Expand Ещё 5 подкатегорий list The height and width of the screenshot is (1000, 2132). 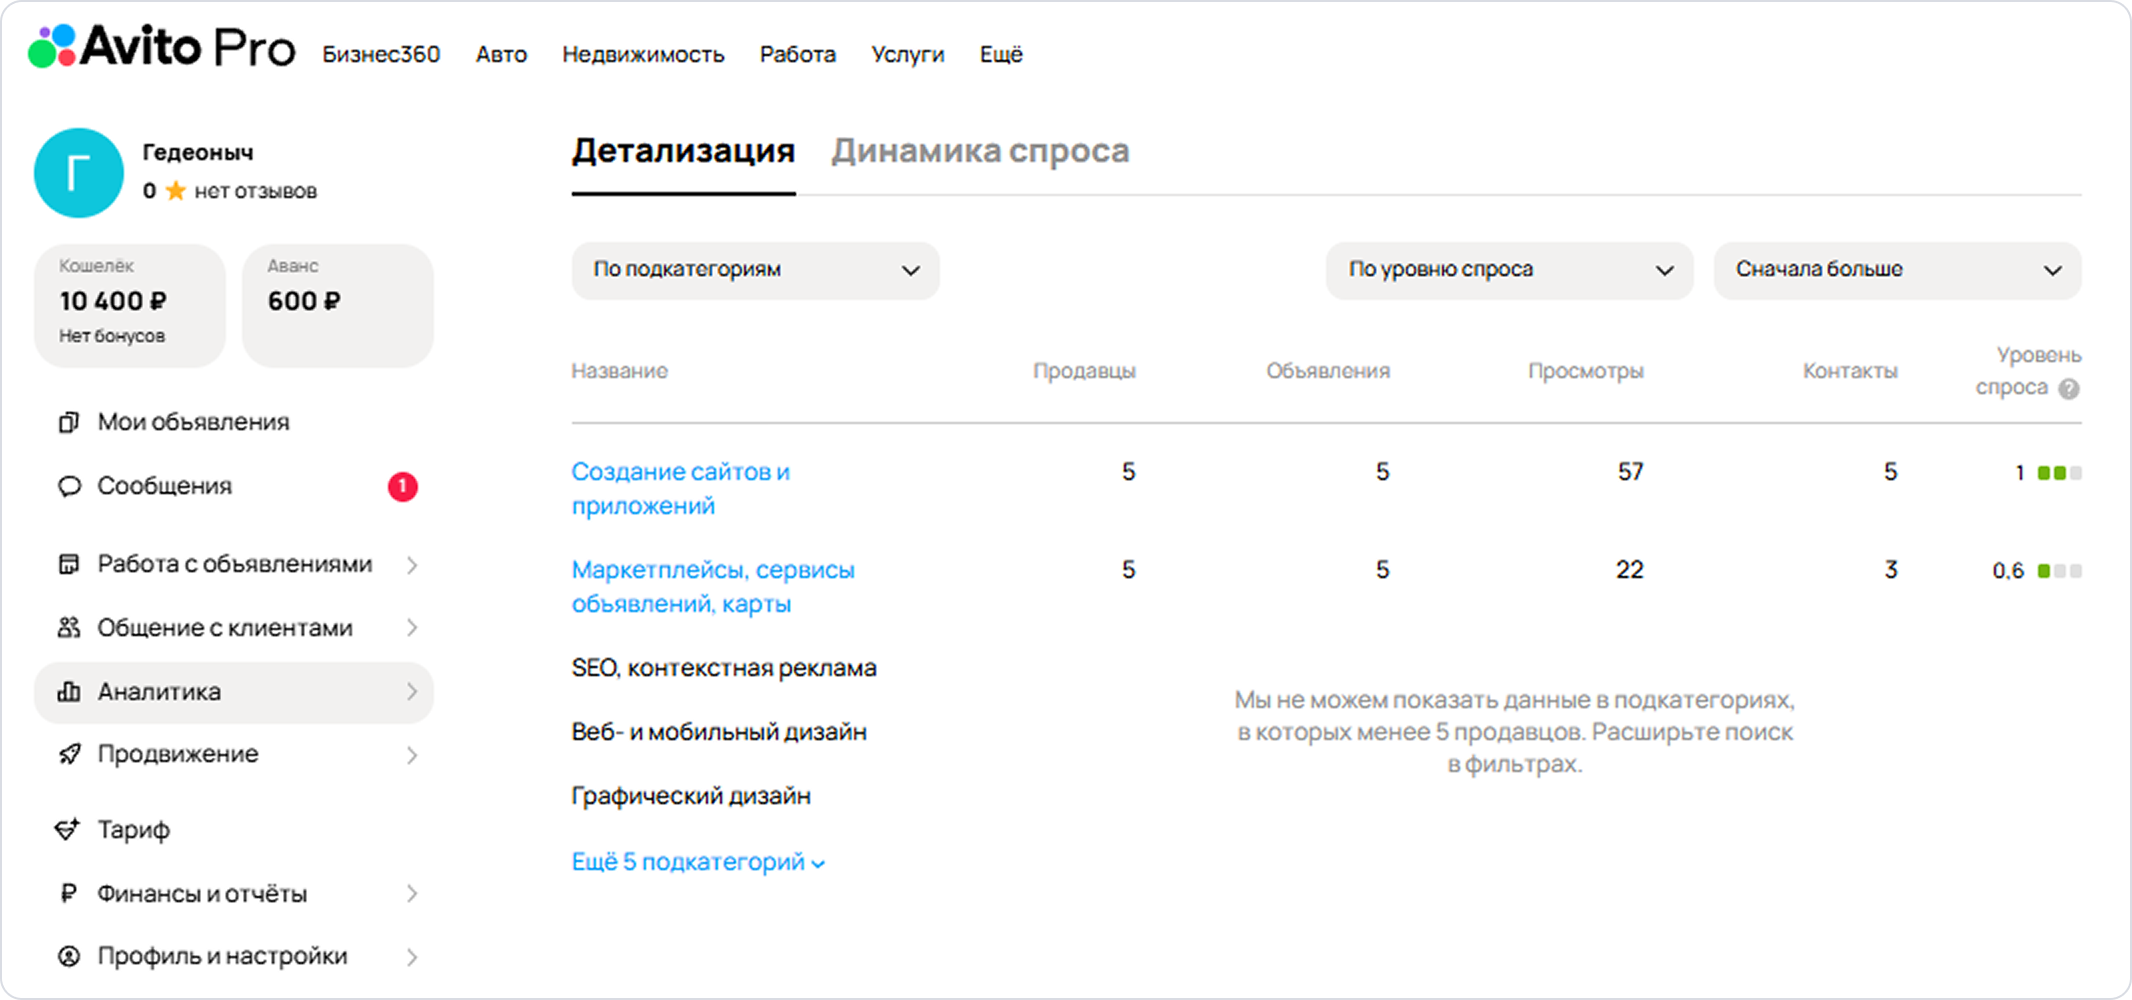tap(697, 862)
